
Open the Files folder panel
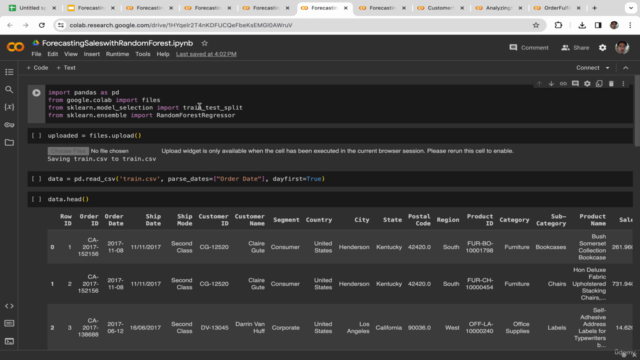[x=9, y=142]
